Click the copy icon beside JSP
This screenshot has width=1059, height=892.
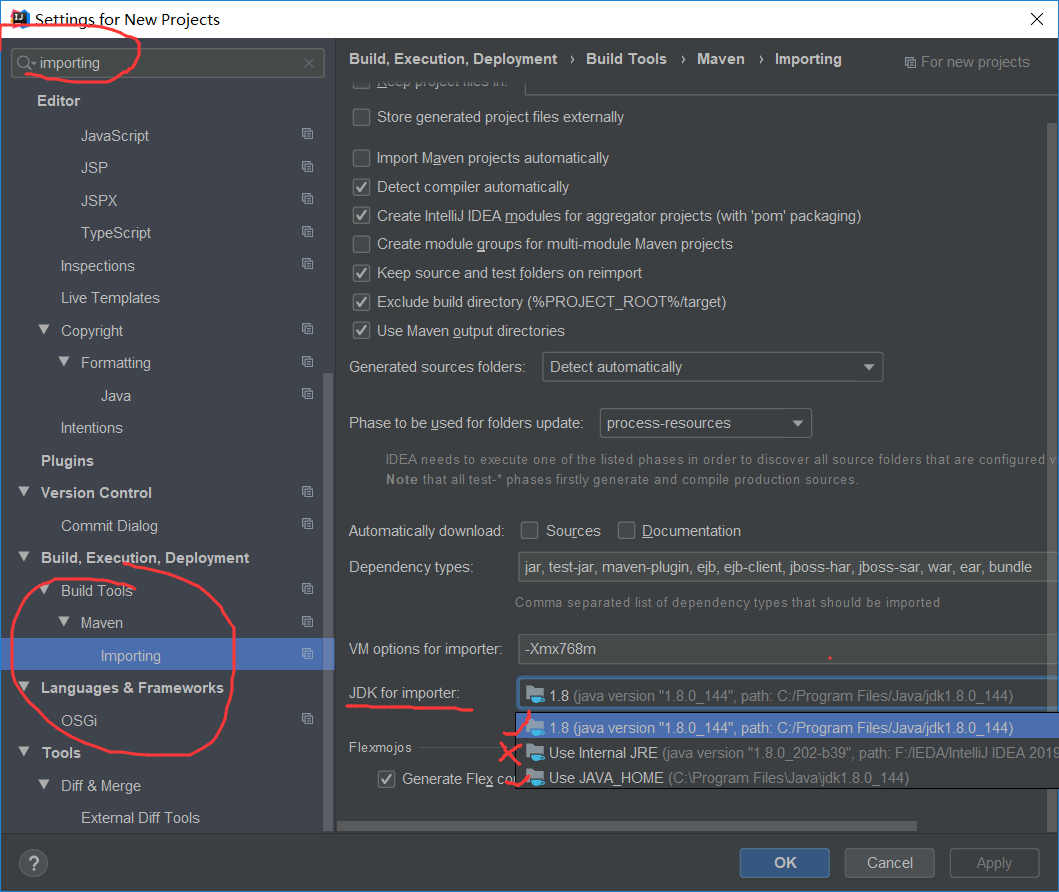[x=307, y=166]
